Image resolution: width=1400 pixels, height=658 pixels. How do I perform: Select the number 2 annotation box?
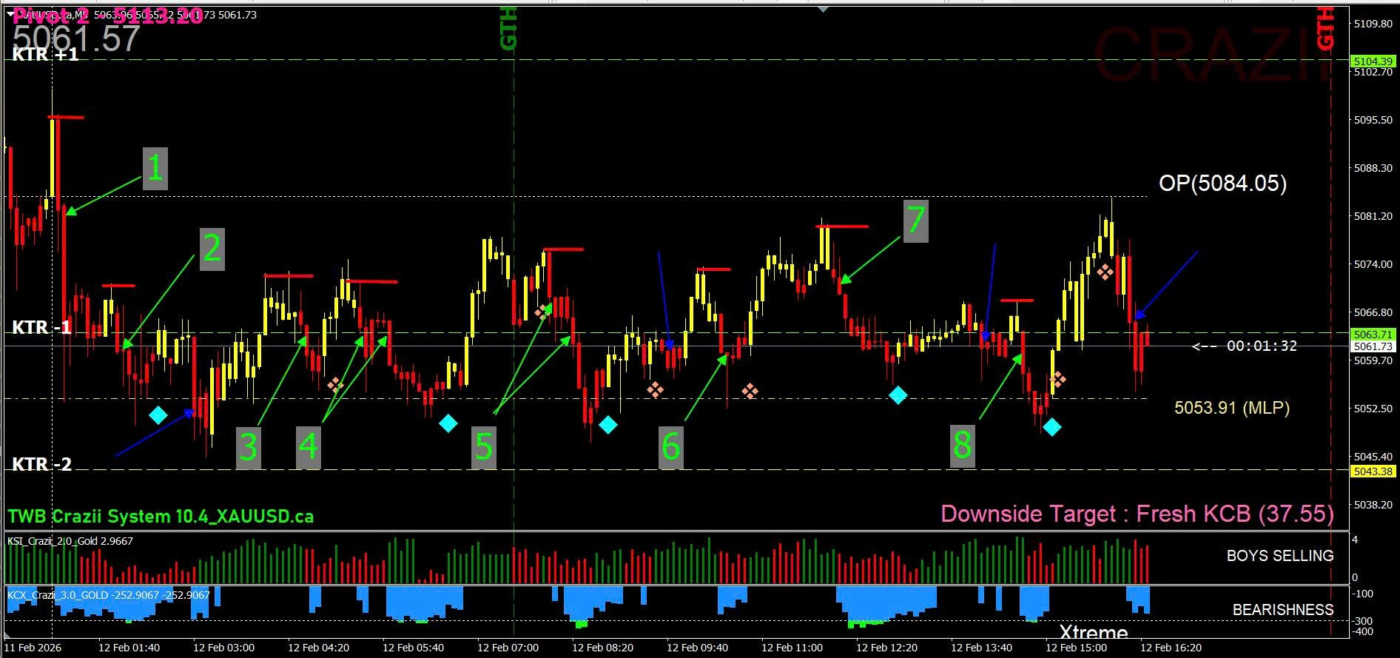coord(211,249)
